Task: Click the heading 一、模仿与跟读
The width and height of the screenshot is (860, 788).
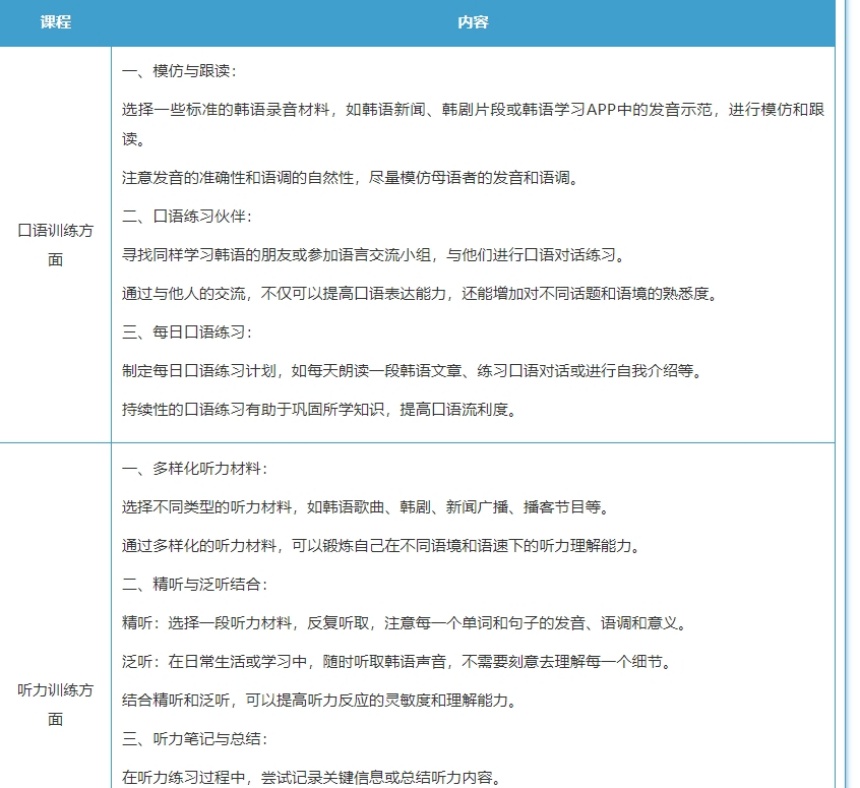Action: tap(179, 71)
